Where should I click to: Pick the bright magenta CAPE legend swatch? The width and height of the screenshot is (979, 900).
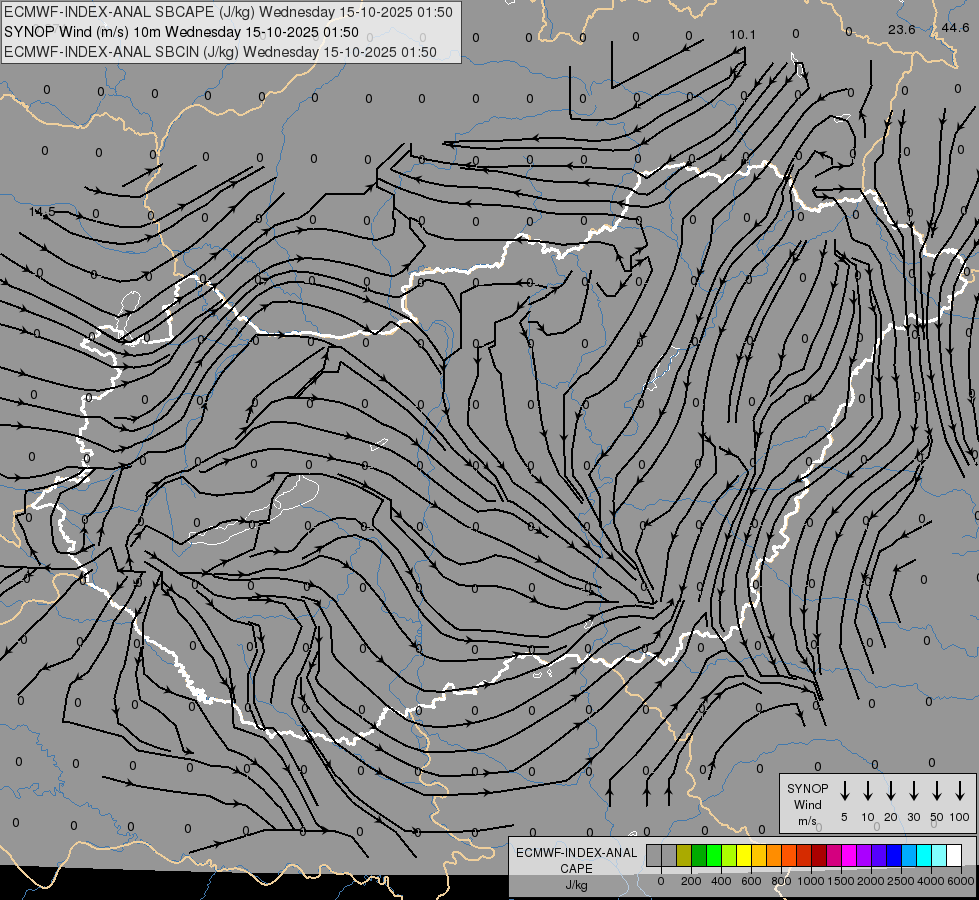click(x=849, y=856)
